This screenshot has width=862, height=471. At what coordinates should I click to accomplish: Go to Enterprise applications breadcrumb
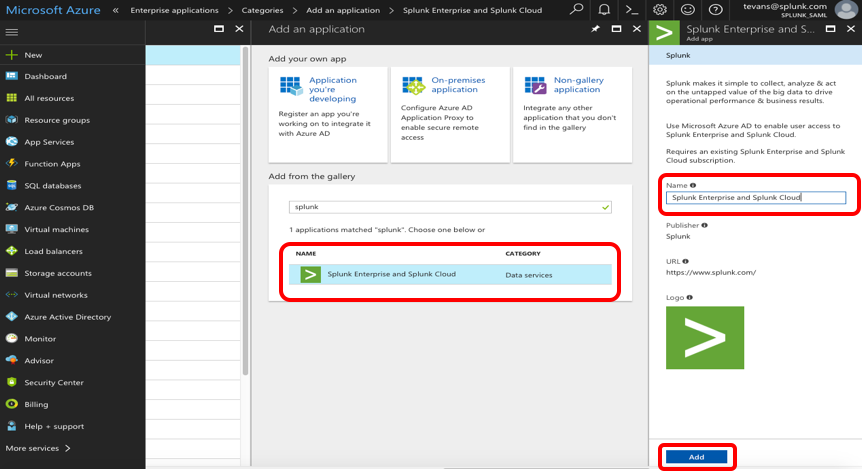(x=174, y=10)
